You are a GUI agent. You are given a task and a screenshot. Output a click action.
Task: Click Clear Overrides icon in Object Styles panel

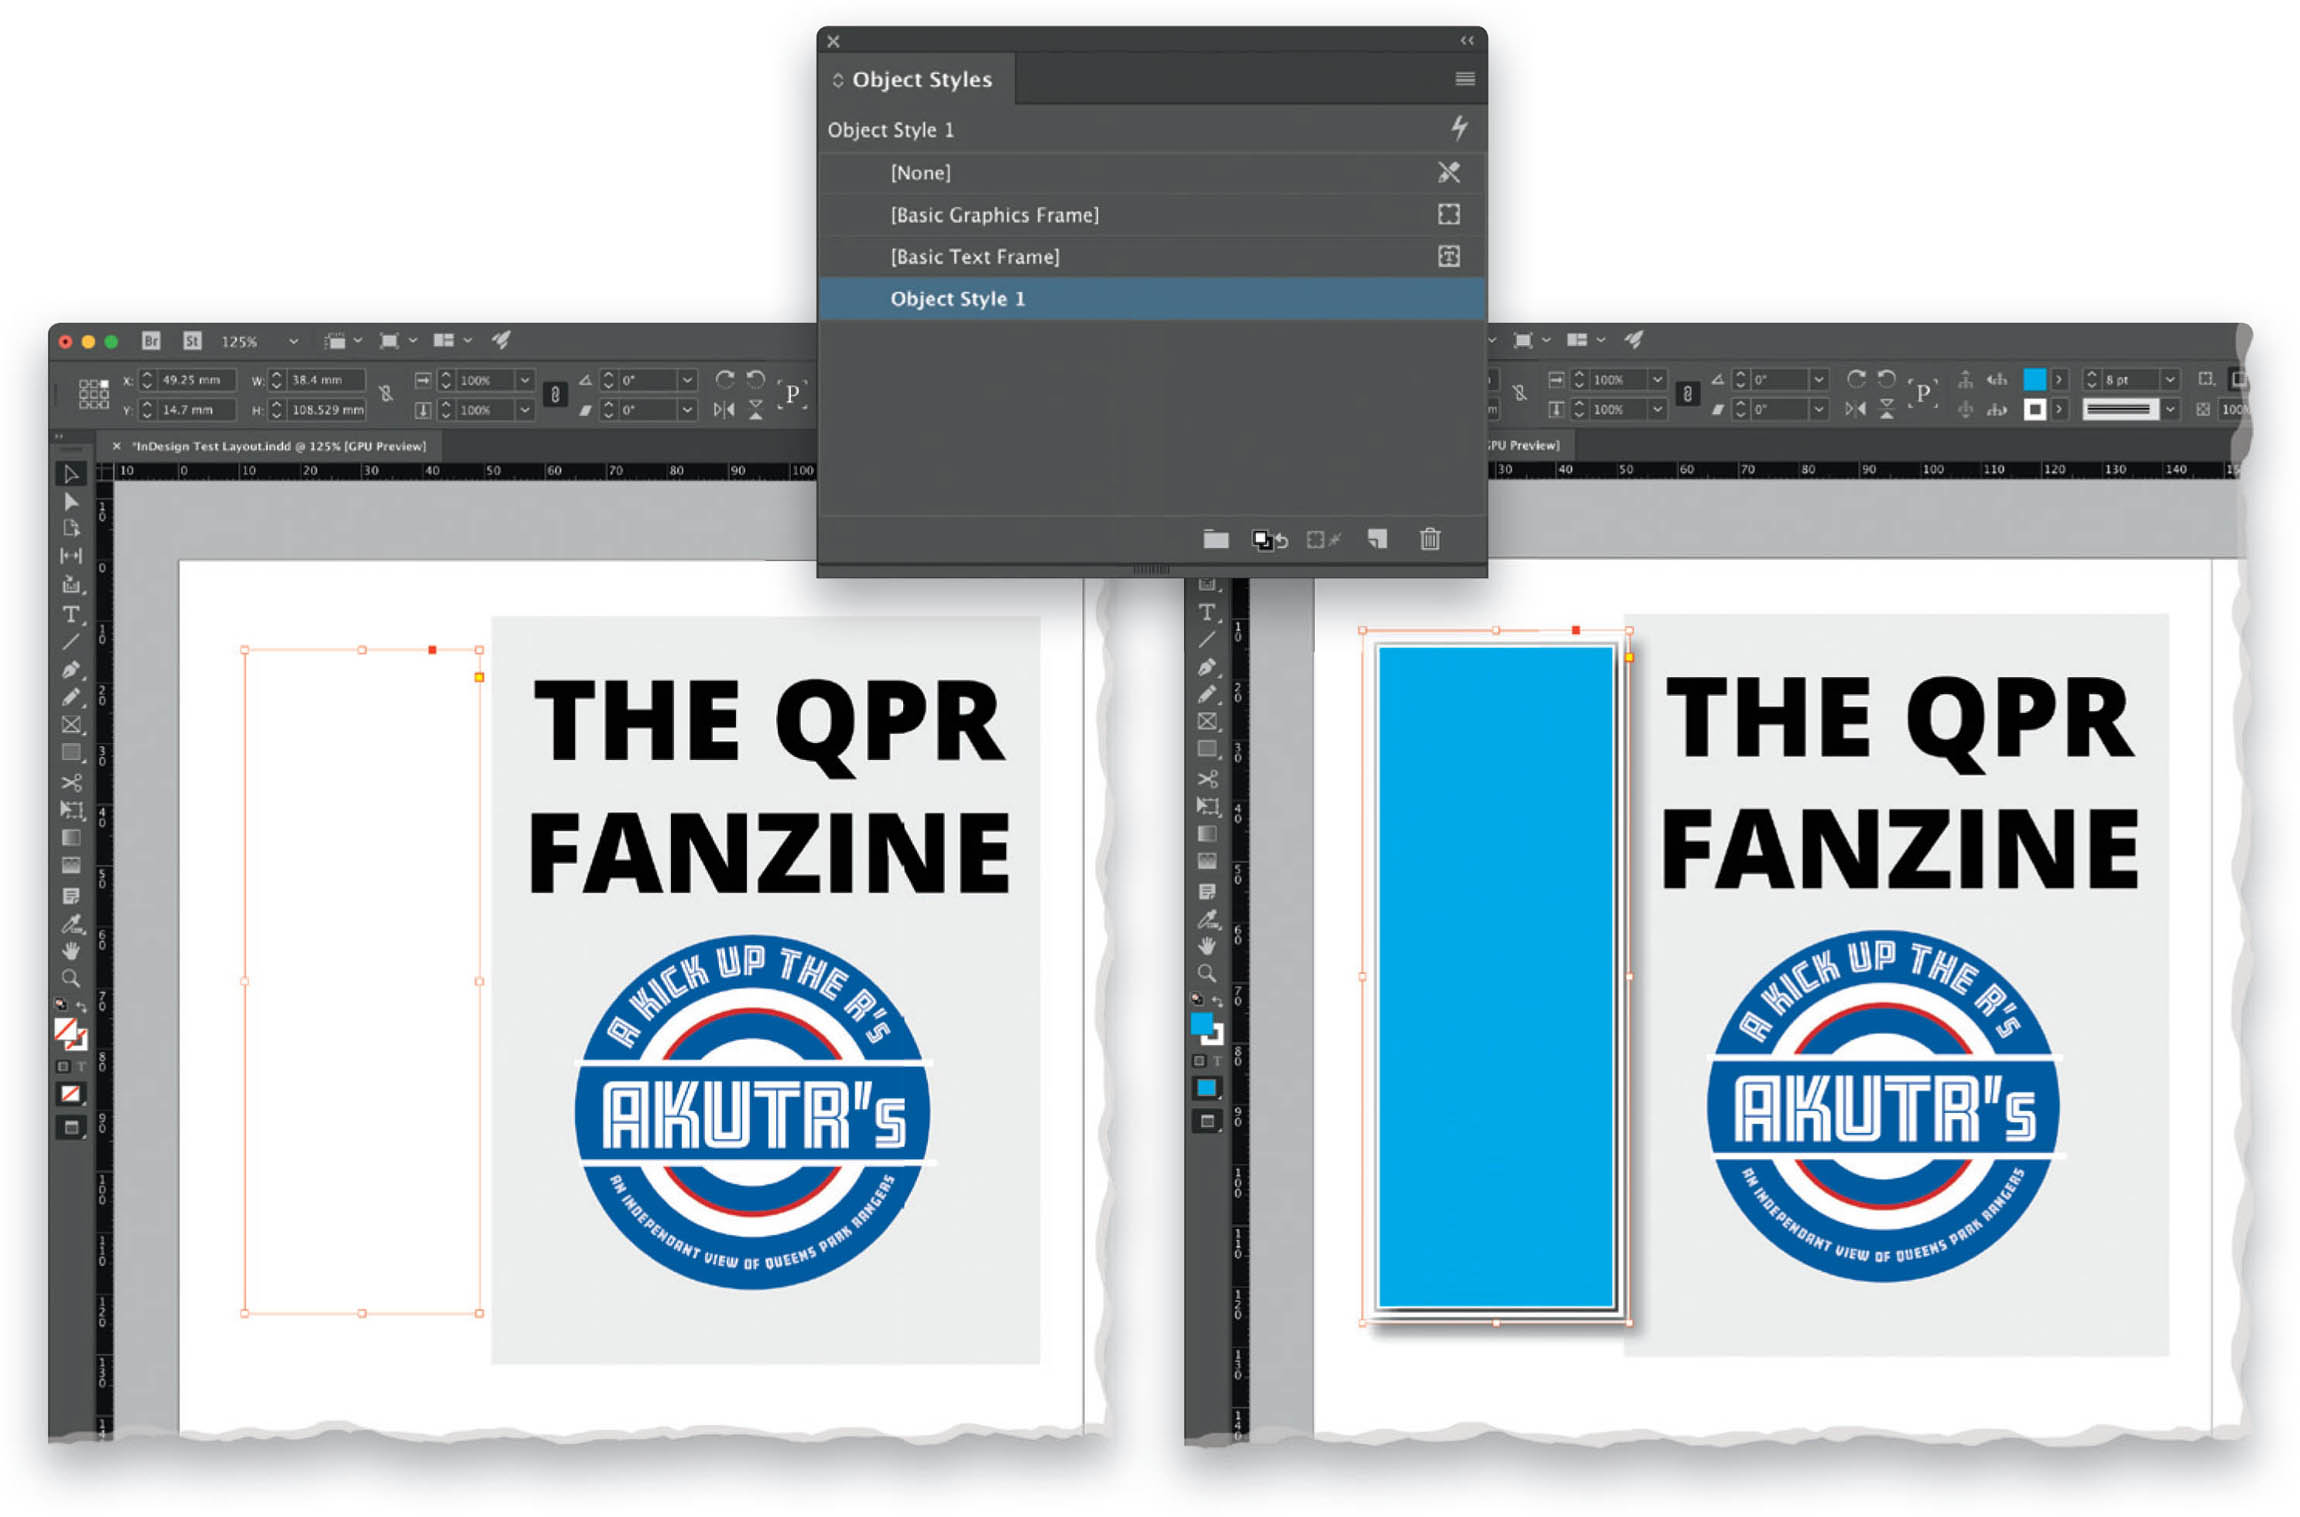coord(1323,540)
